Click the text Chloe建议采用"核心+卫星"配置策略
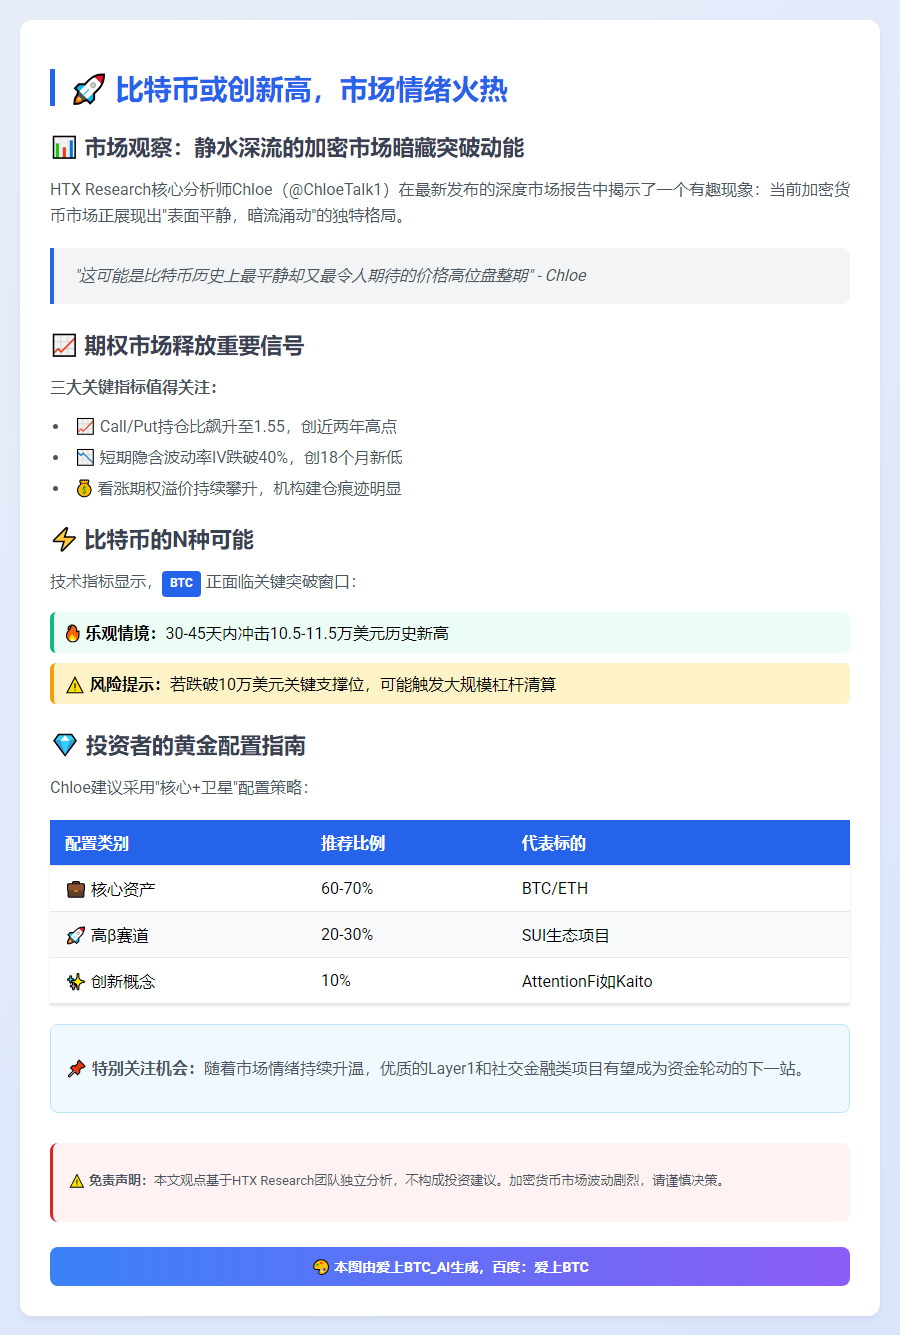Viewport: 900px width, 1335px height. [180, 788]
